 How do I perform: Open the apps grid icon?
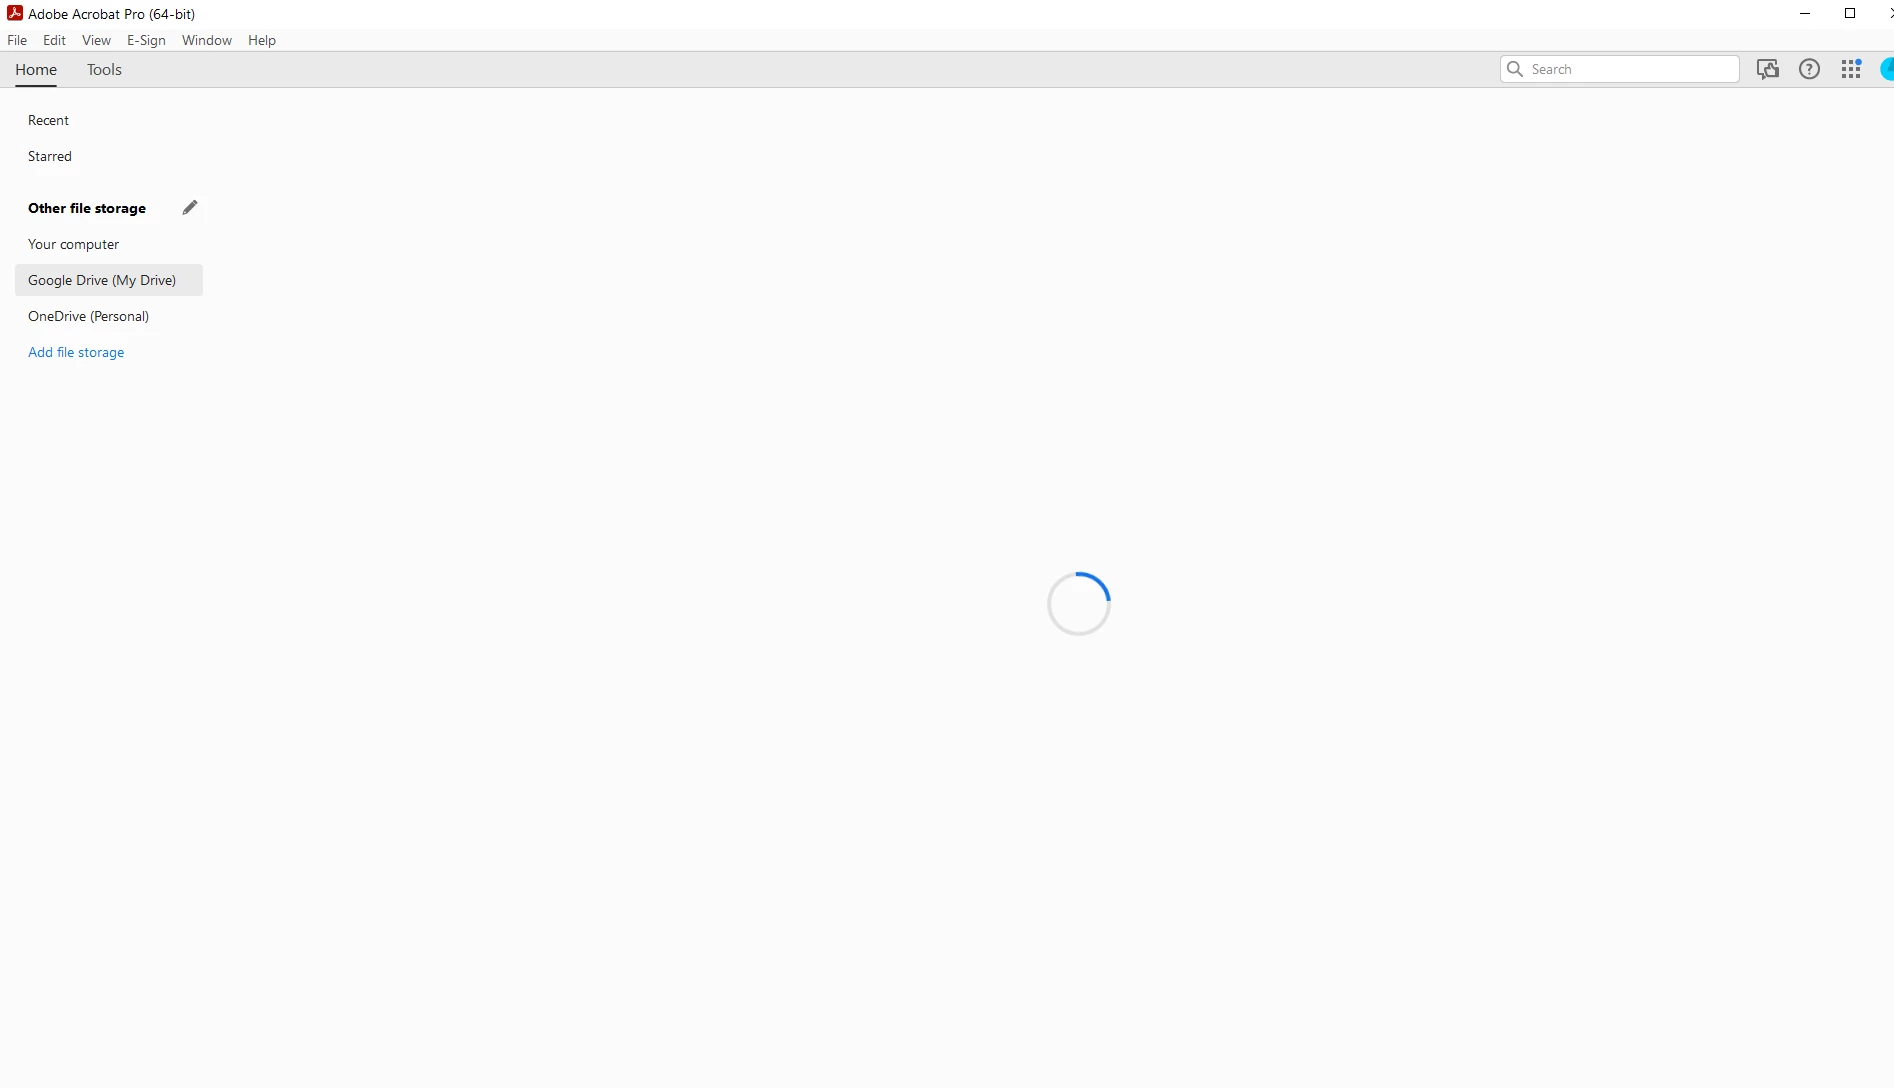(1851, 69)
